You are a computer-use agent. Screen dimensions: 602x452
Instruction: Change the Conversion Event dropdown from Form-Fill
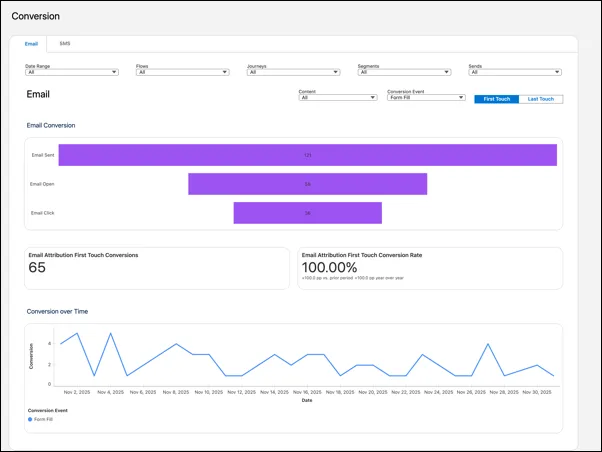tap(425, 98)
